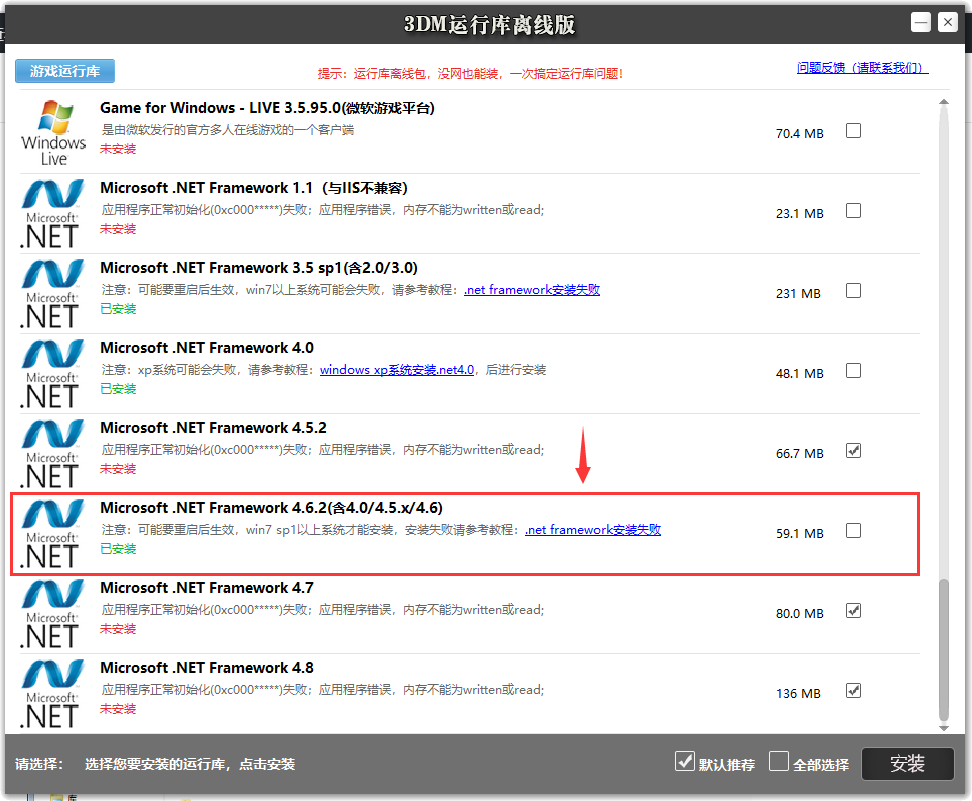The image size is (972, 801).
Task: Click the scrollbar up arrow
Action: coord(943,102)
